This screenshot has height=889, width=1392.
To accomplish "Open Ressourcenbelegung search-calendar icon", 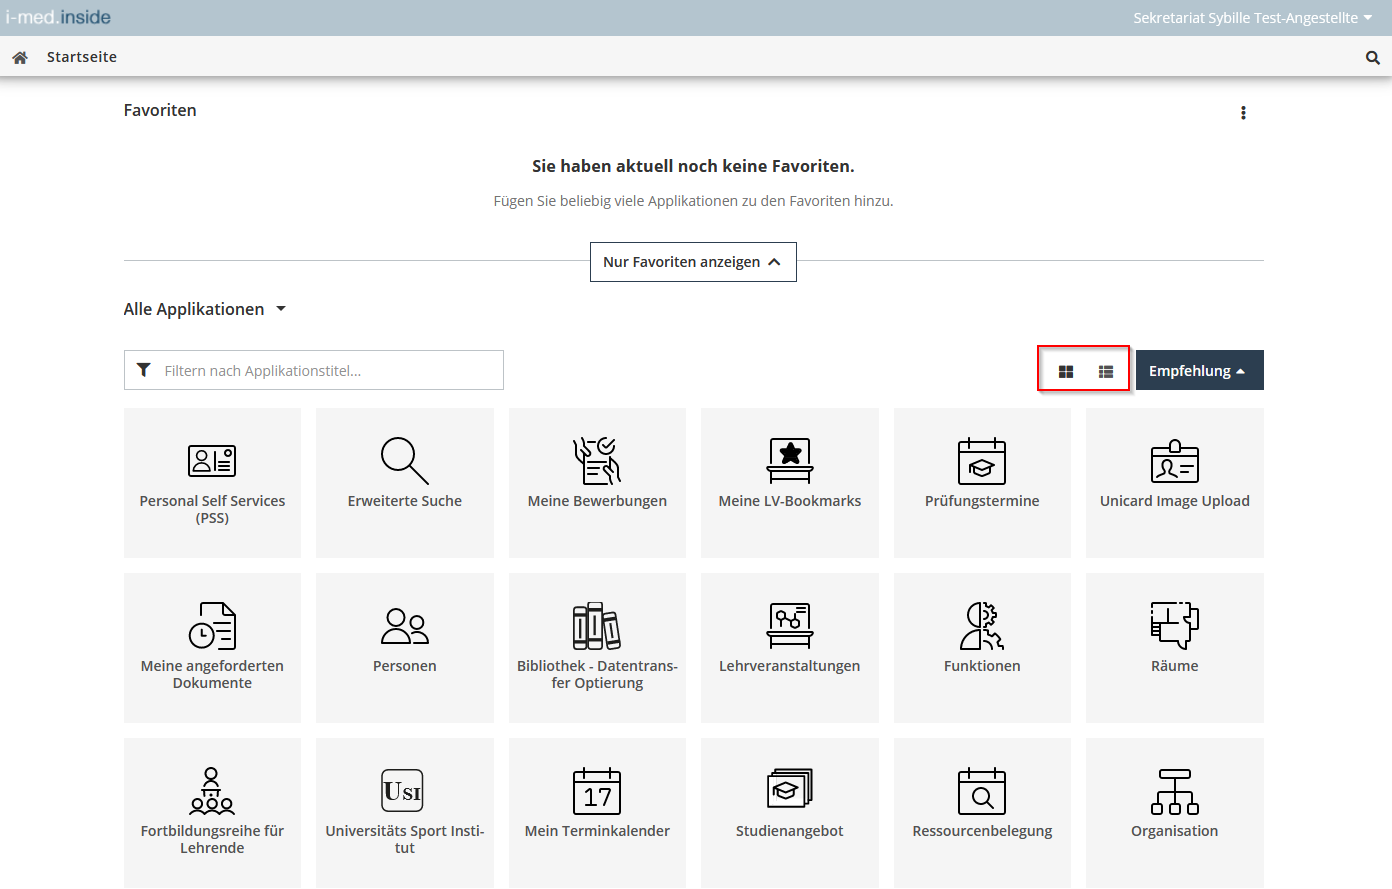I will click(x=982, y=790).
